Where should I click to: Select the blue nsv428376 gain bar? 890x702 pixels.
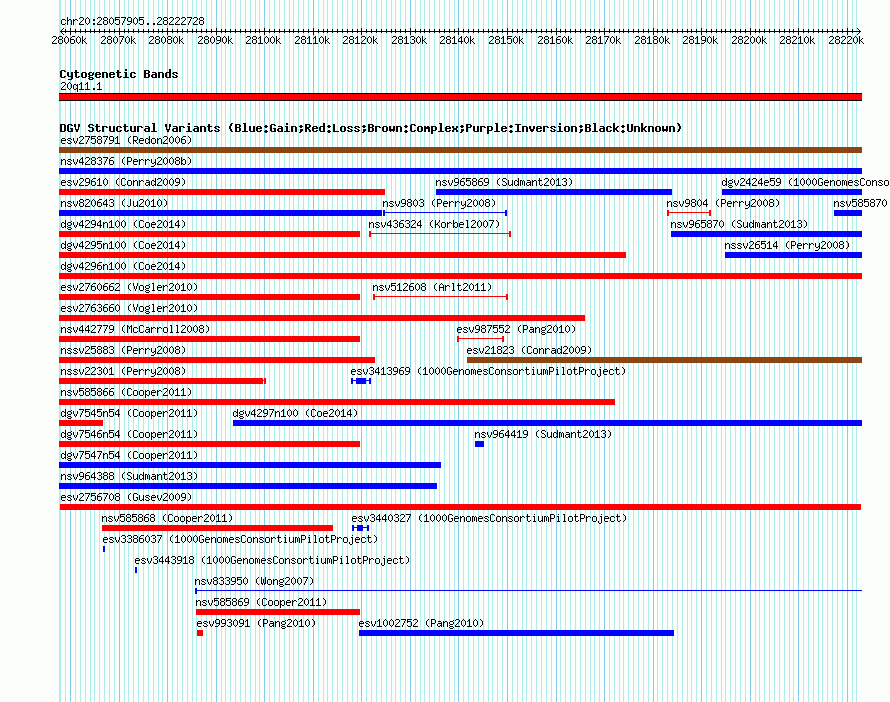460,171
